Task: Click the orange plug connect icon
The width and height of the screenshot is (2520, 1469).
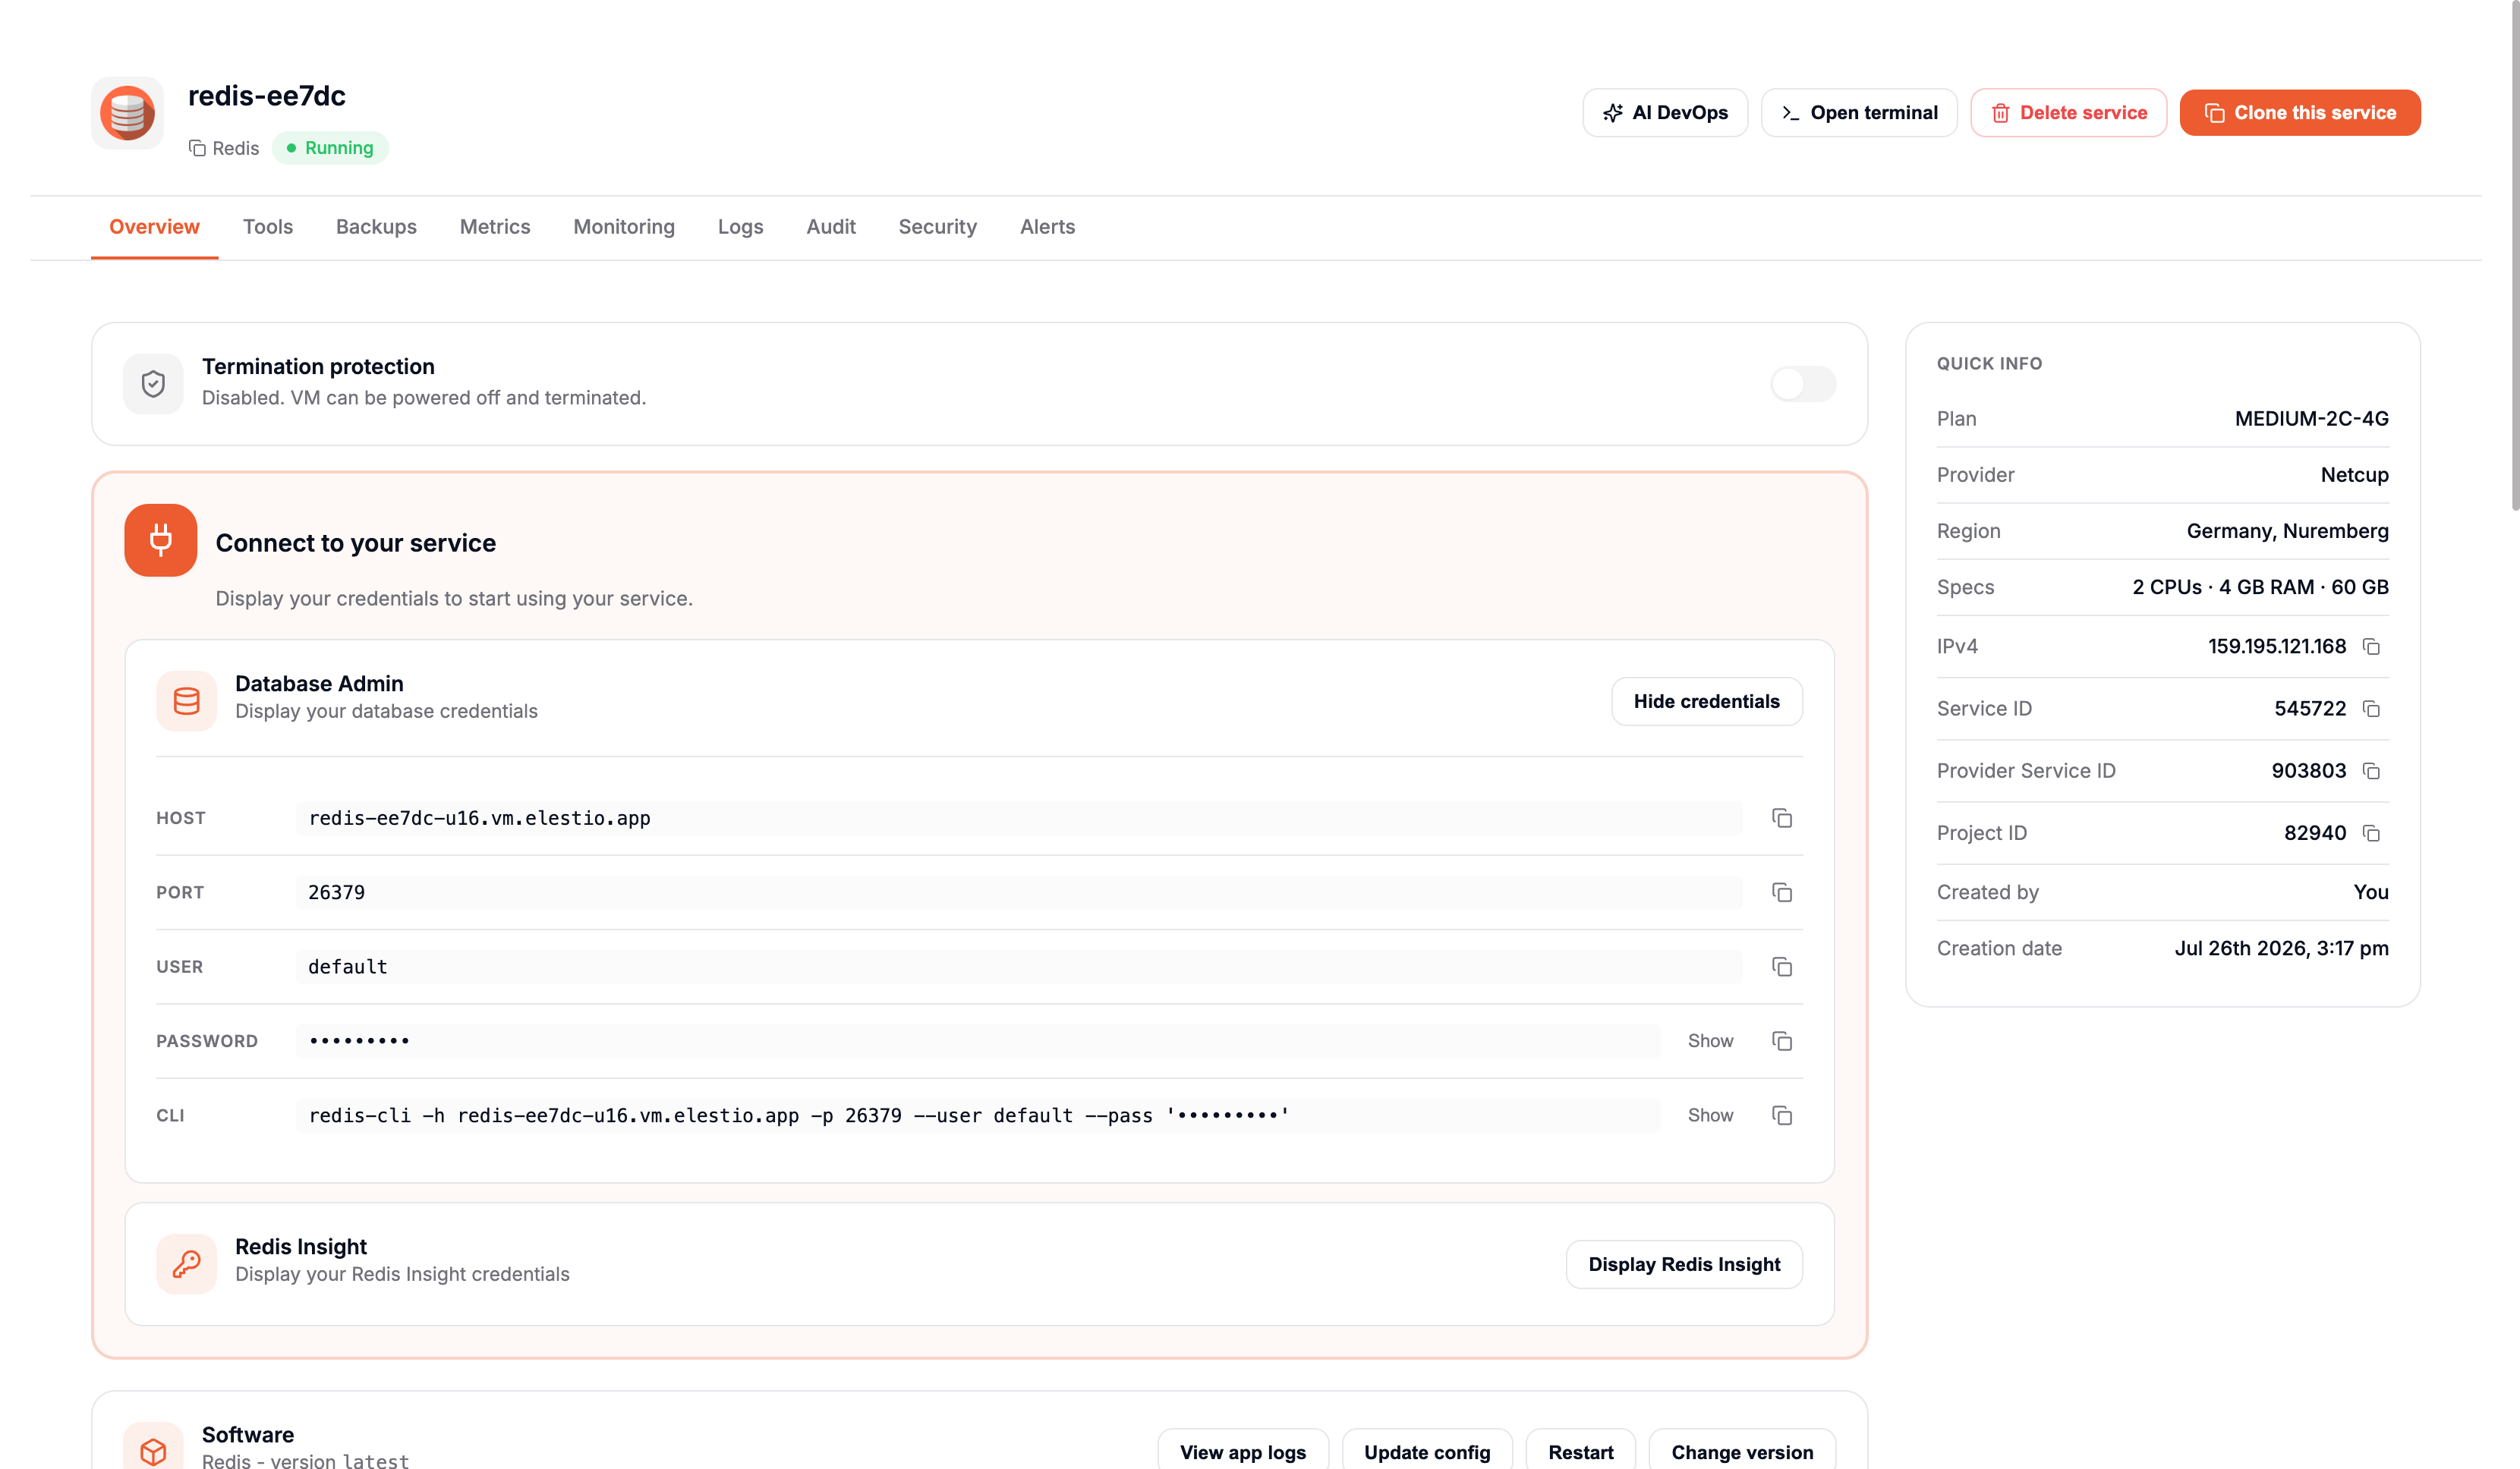Action: [x=160, y=540]
